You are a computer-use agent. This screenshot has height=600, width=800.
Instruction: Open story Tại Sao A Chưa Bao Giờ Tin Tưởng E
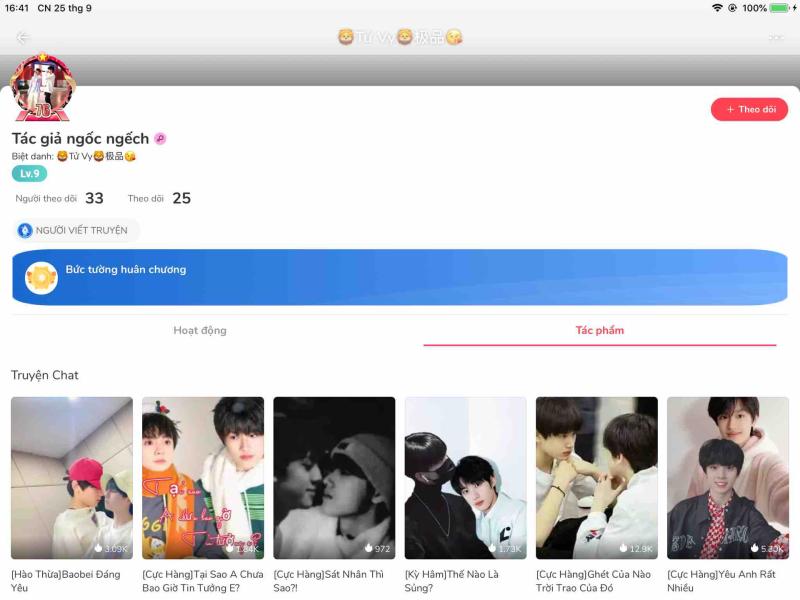tap(203, 478)
